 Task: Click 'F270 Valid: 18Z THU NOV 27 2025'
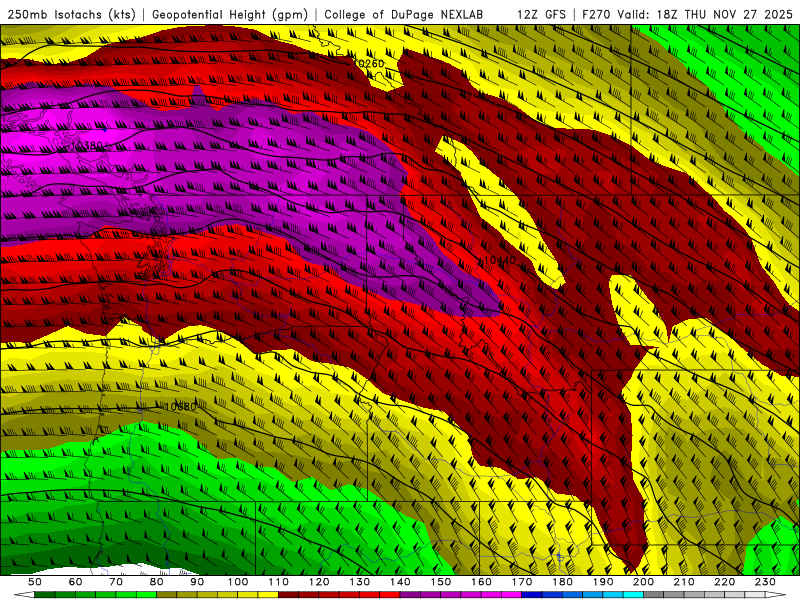coord(687,14)
